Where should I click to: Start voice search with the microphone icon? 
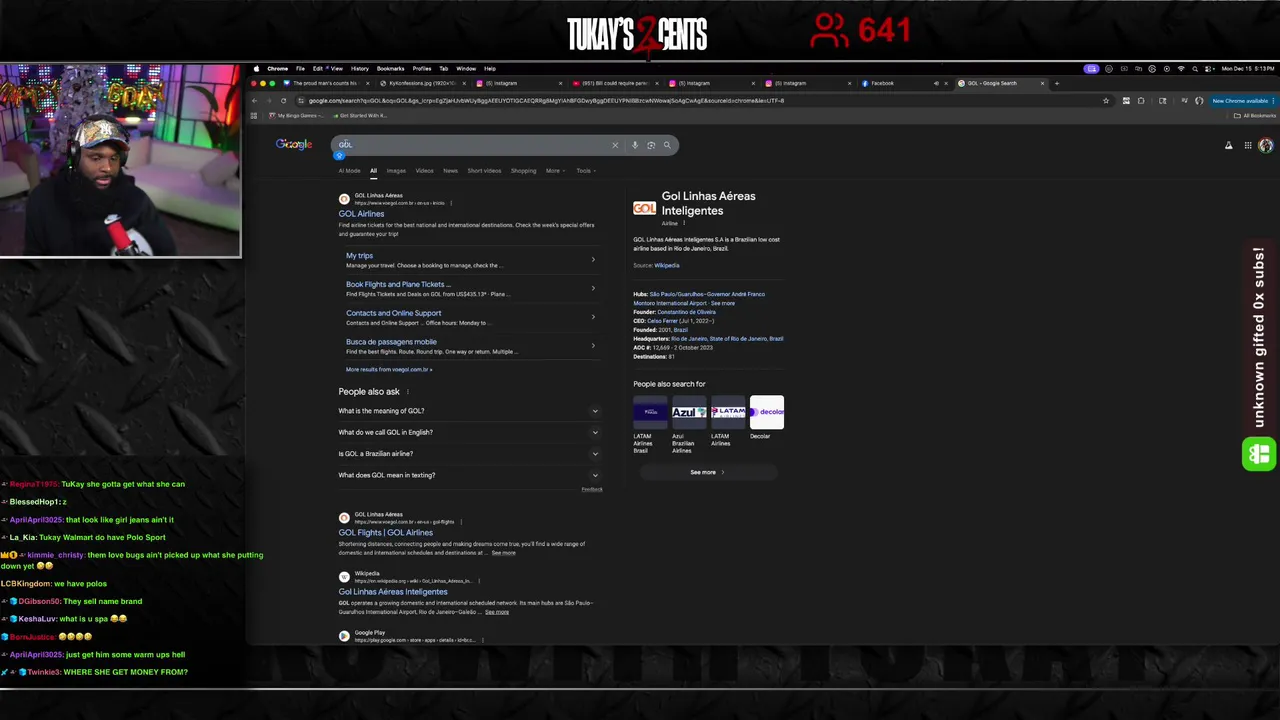634,145
